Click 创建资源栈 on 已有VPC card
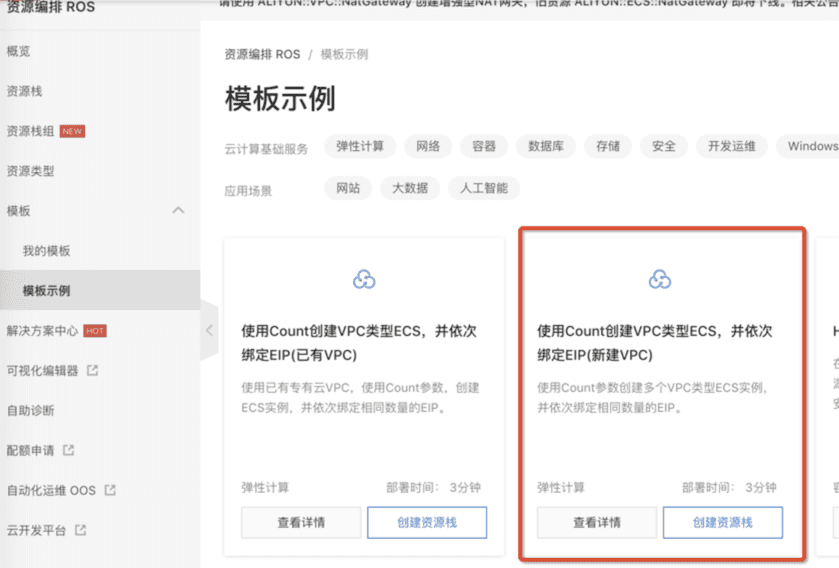 click(427, 523)
